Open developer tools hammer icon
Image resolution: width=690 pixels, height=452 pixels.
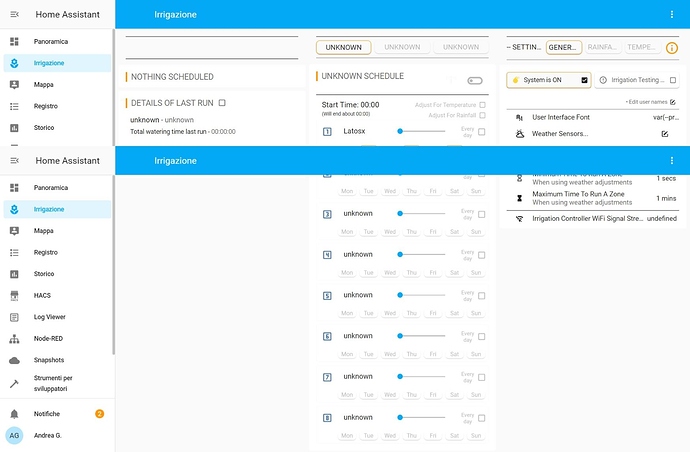(x=14, y=383)
